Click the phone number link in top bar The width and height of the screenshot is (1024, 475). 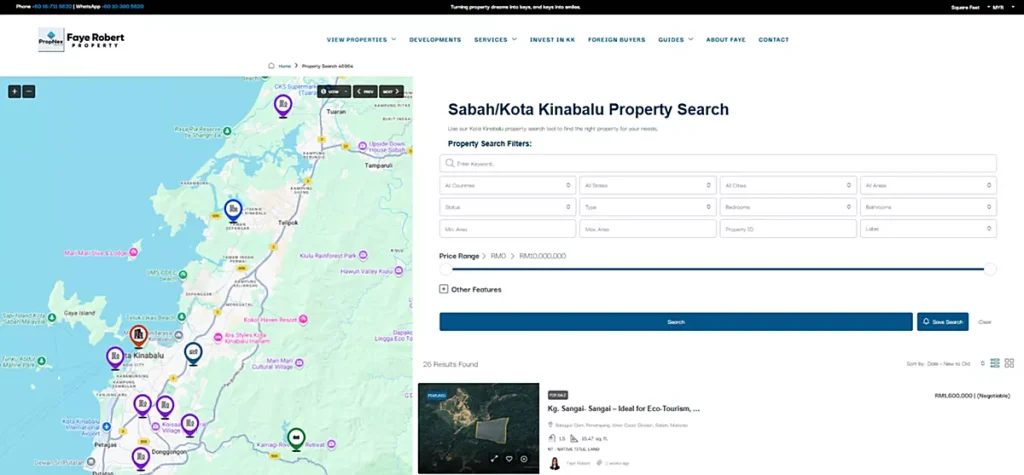(52, 7)
